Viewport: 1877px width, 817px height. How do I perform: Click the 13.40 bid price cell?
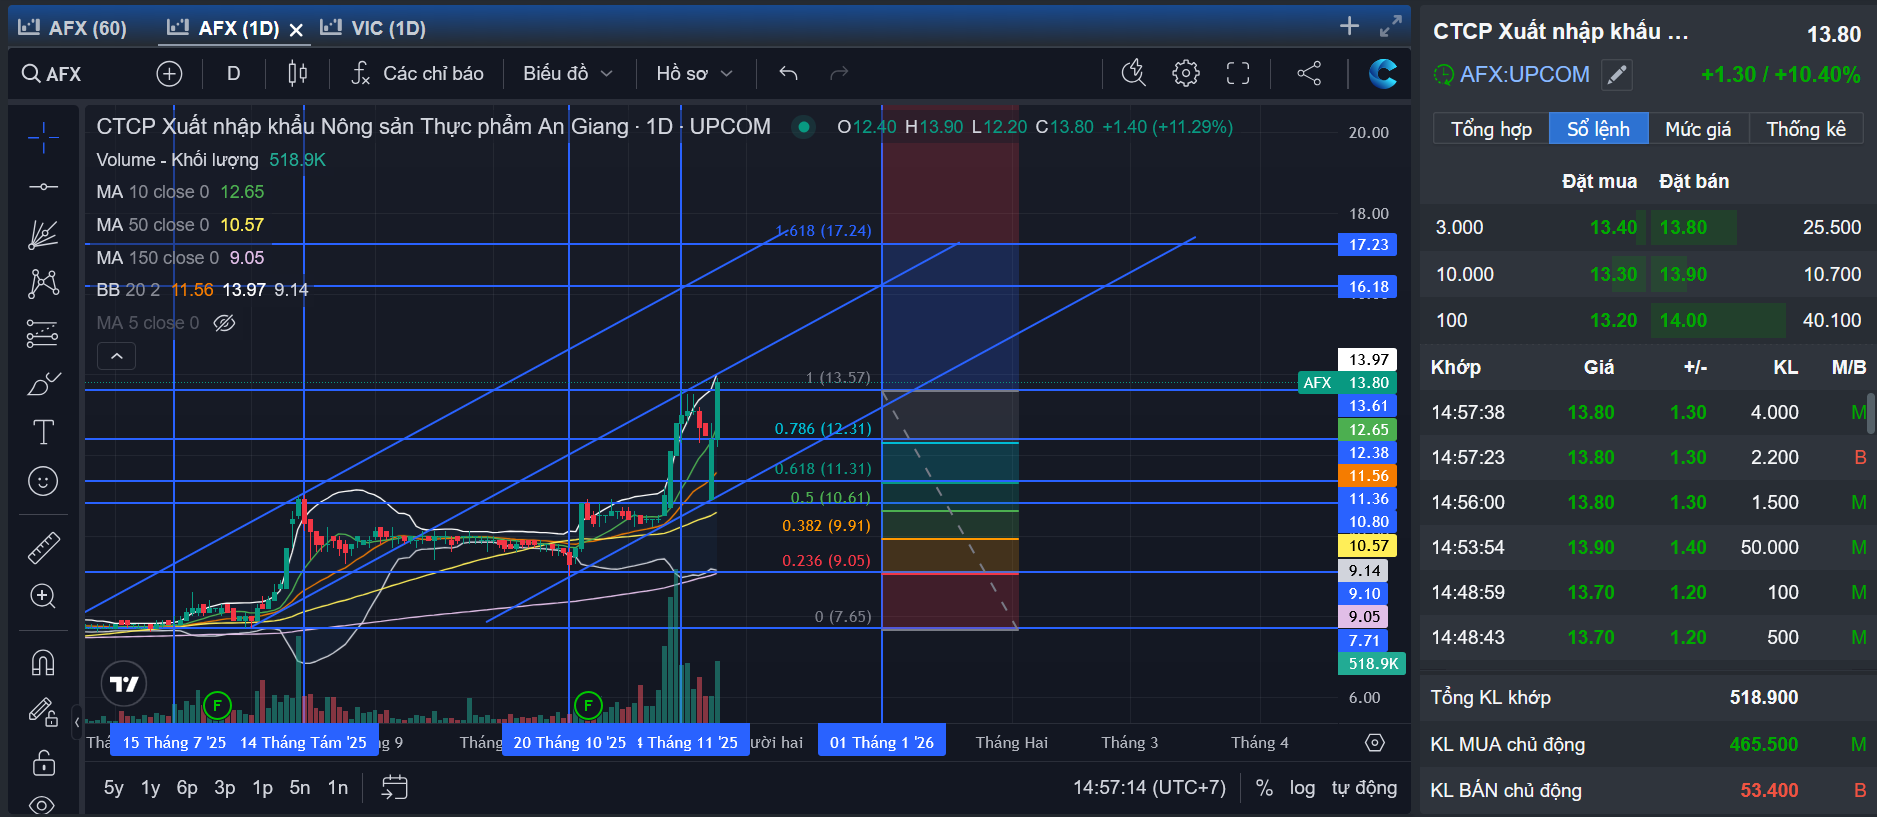(x=1613, y=228)
